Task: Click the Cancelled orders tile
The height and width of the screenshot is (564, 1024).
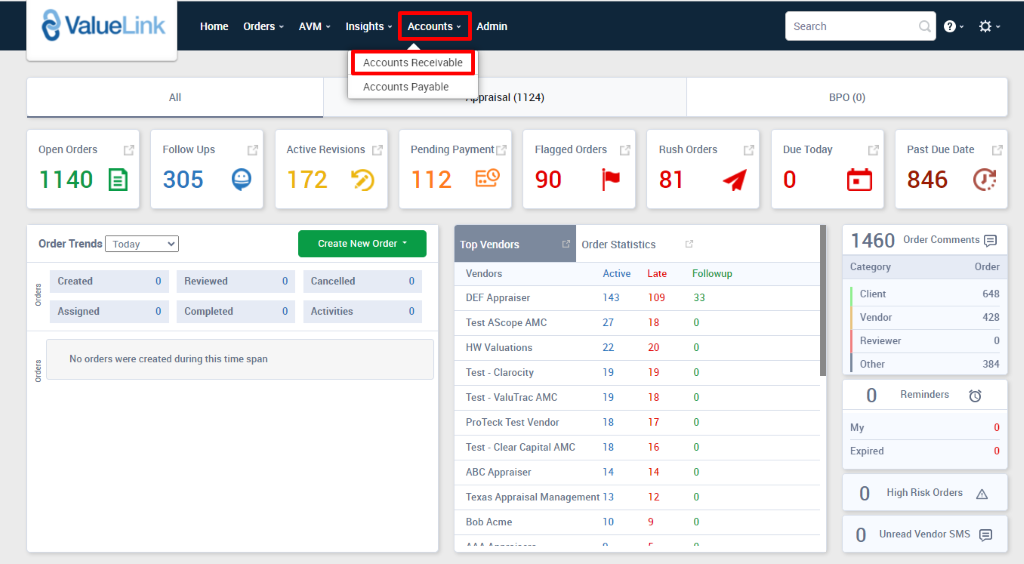Action: [362, 281]
